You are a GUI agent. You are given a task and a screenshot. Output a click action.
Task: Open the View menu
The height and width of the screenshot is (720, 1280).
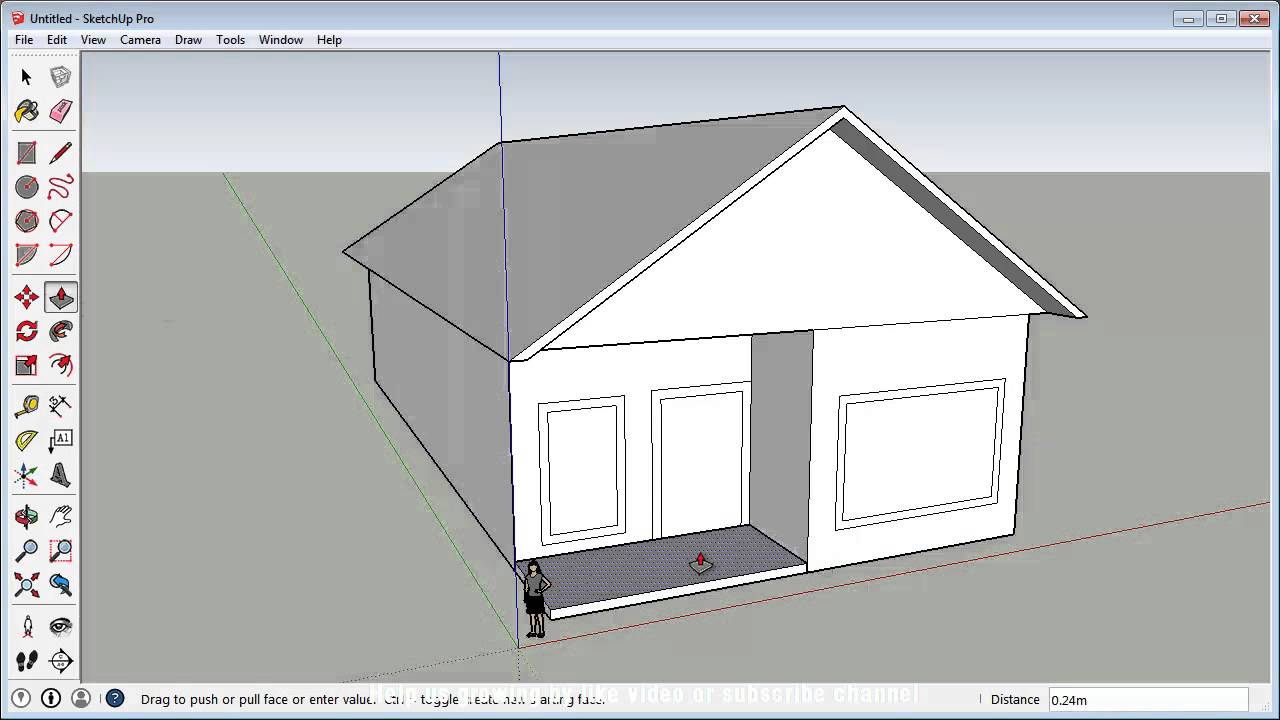pyautogui.click(x=93, y=40)
